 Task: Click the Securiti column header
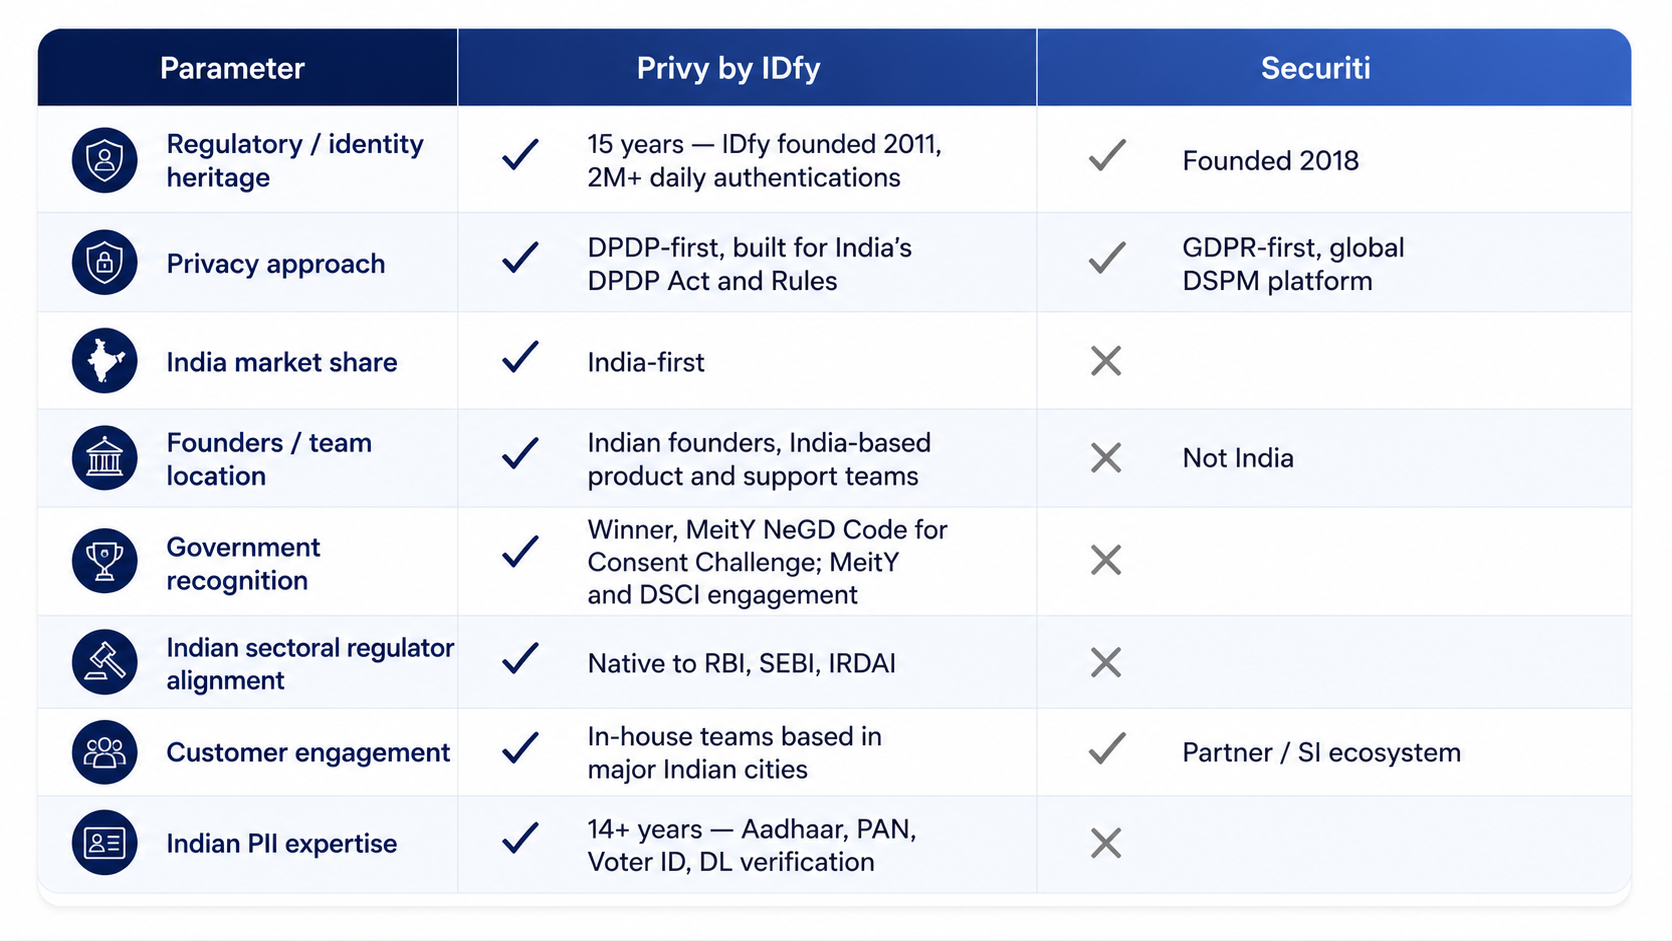click(1315, 68)
